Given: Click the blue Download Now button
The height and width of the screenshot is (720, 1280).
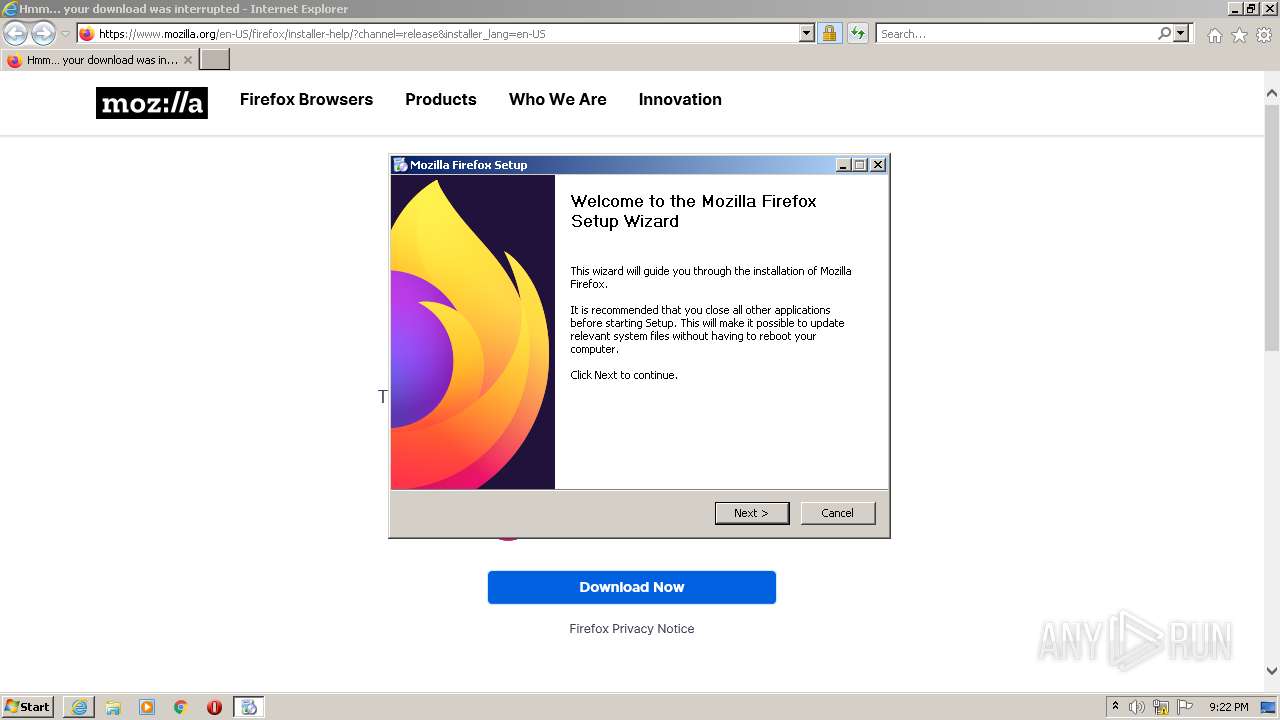Looking at the screenshot, I should pyautogui.click(x=632, y=587).
